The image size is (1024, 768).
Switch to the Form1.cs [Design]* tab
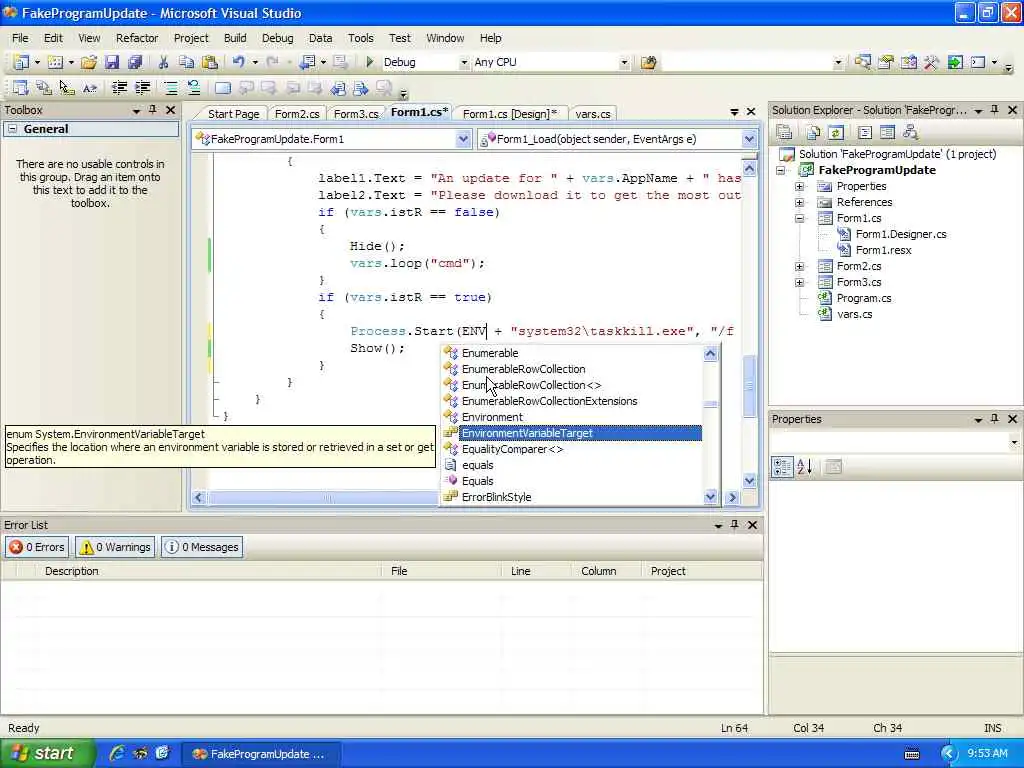(x=510, y=114)
